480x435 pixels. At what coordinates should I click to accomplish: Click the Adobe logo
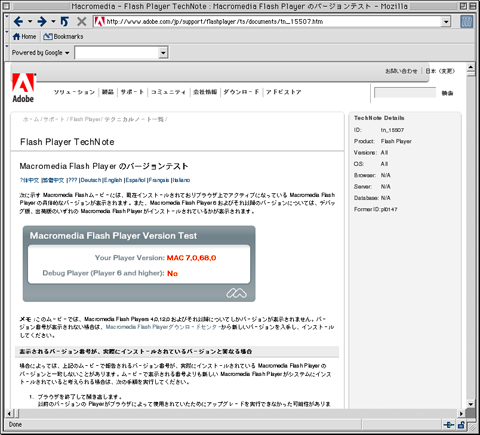click(23, 88)
